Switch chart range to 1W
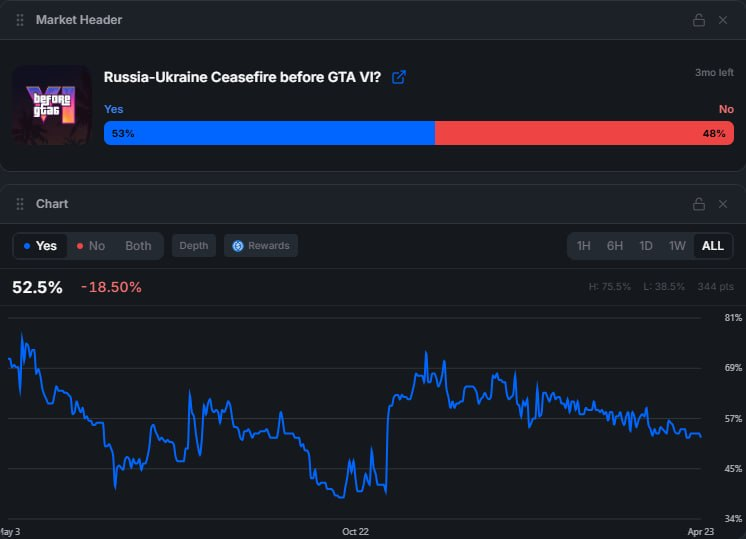Screen dimensions: 746x539 pos(677,246)
